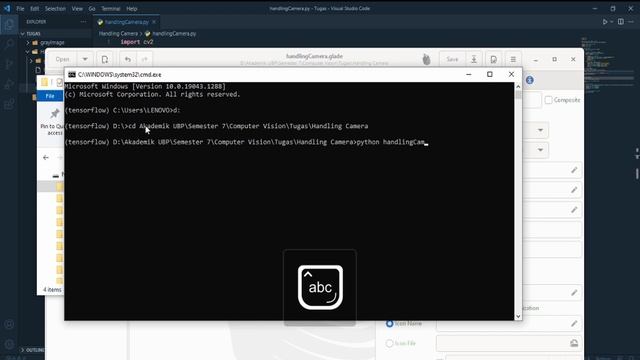Open Run and Debug in VS Code activity bar

9,84
